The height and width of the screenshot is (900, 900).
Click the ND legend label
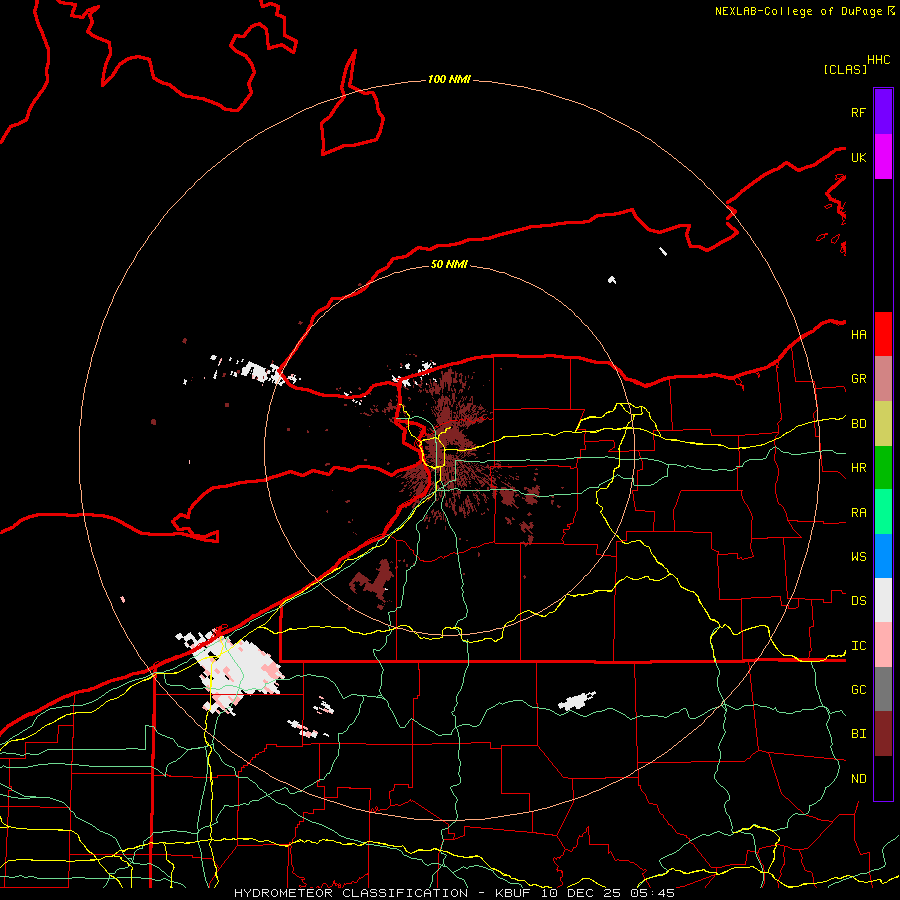pyautogui.click(x=858, y=779)
